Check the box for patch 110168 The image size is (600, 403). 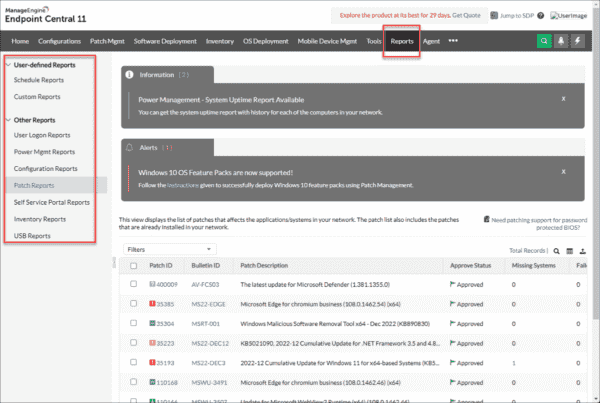pyautogui.click(x=133, y=382)
